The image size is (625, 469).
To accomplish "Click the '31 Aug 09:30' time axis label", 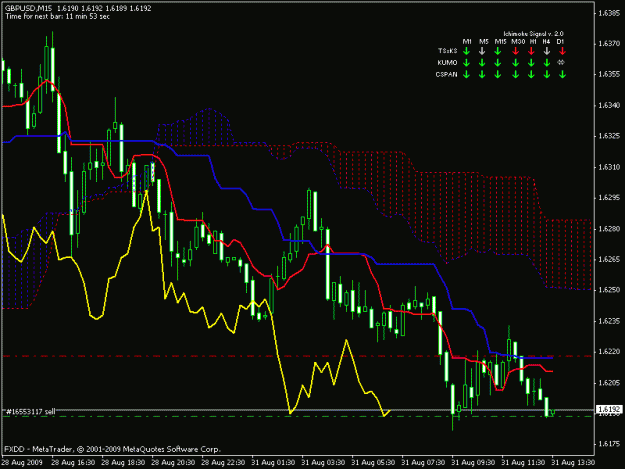I will click(473, 463).
